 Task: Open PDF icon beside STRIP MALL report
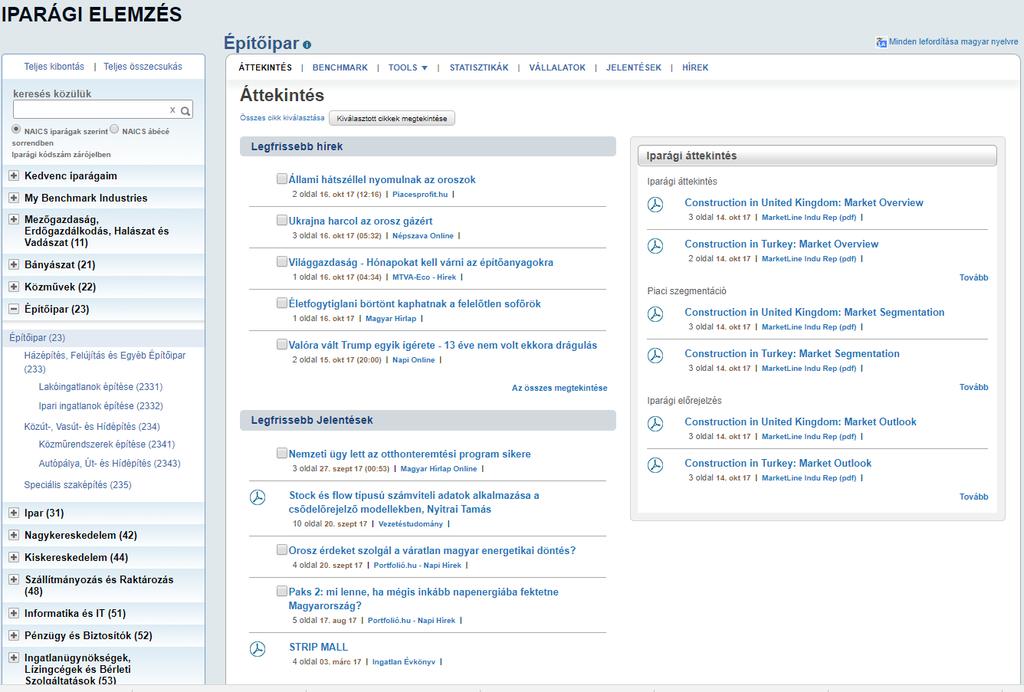pyautogui.click(x=258, y=649)
